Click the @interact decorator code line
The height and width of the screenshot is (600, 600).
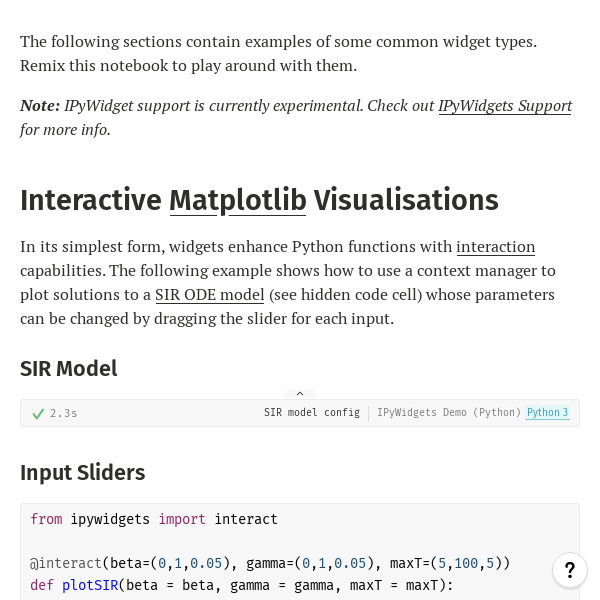pyautogui.click(x=270, y=563)
